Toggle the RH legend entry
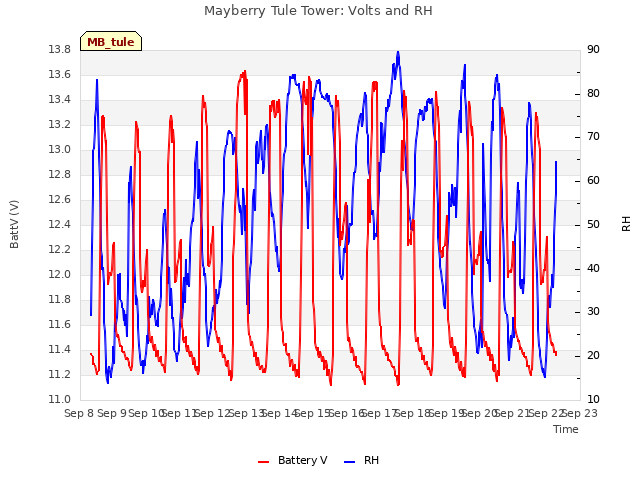 (x=362, y=460)
